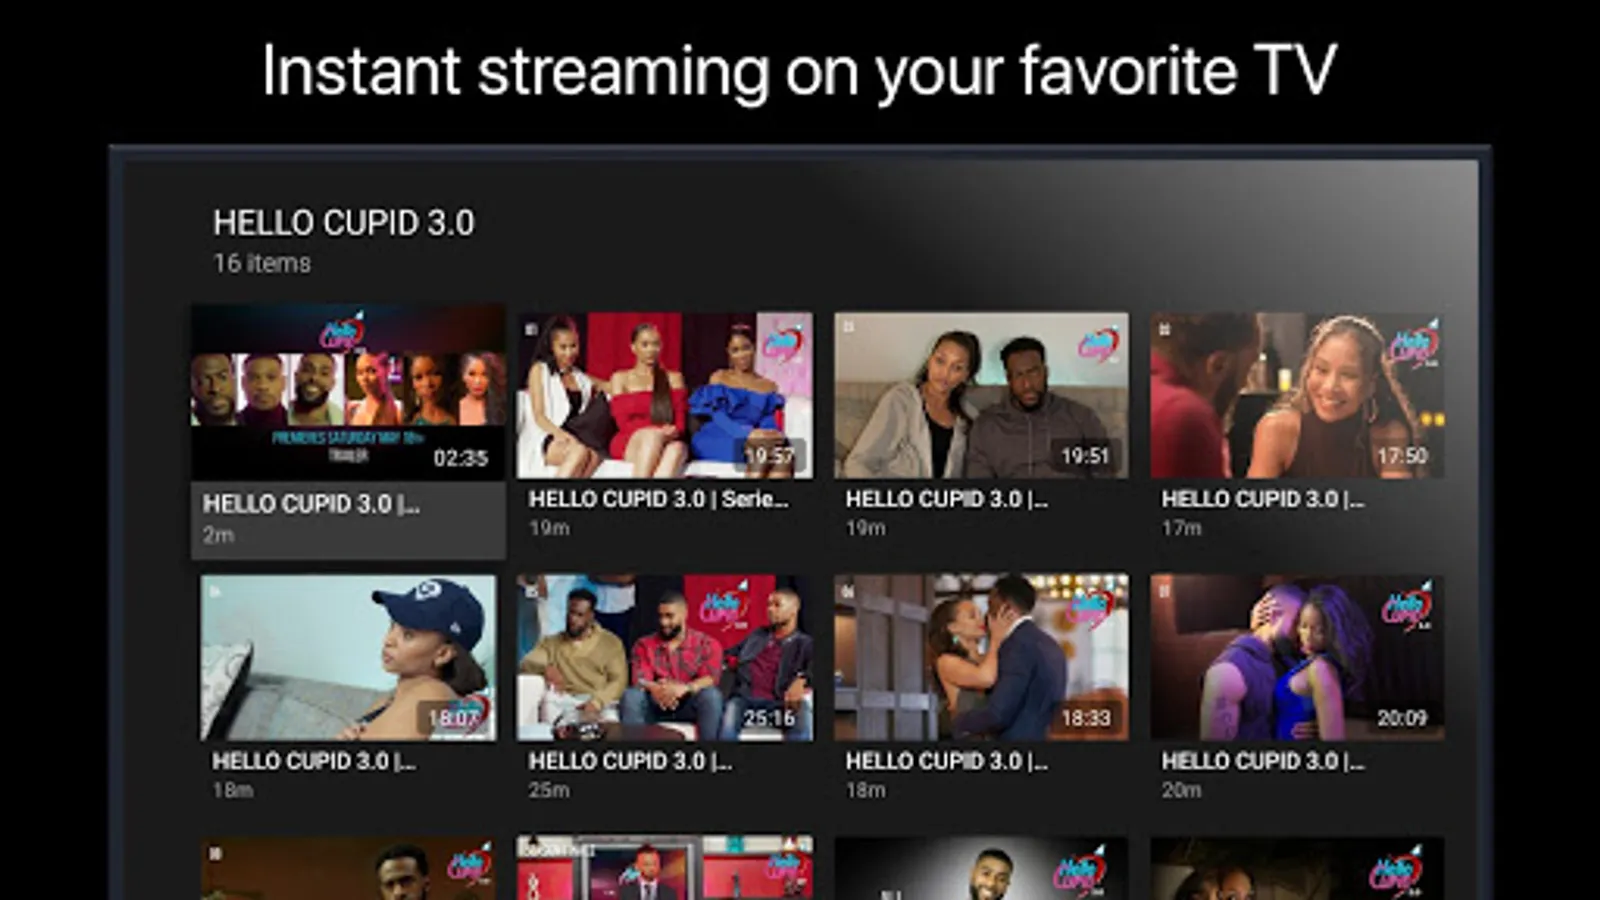1600x900 pixels.
Task: Click the '02:35' duration badge
Action: click(460, 458)
